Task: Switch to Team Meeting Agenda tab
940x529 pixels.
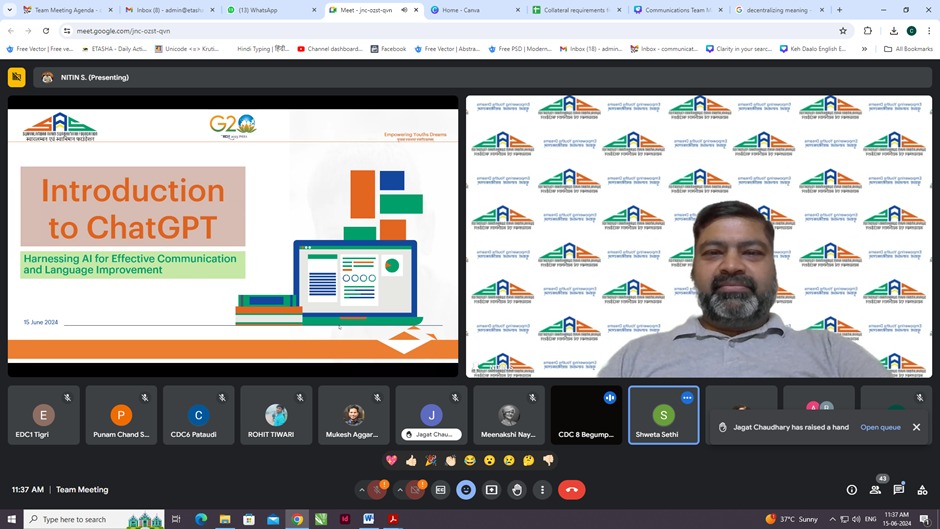Action: 68,10
